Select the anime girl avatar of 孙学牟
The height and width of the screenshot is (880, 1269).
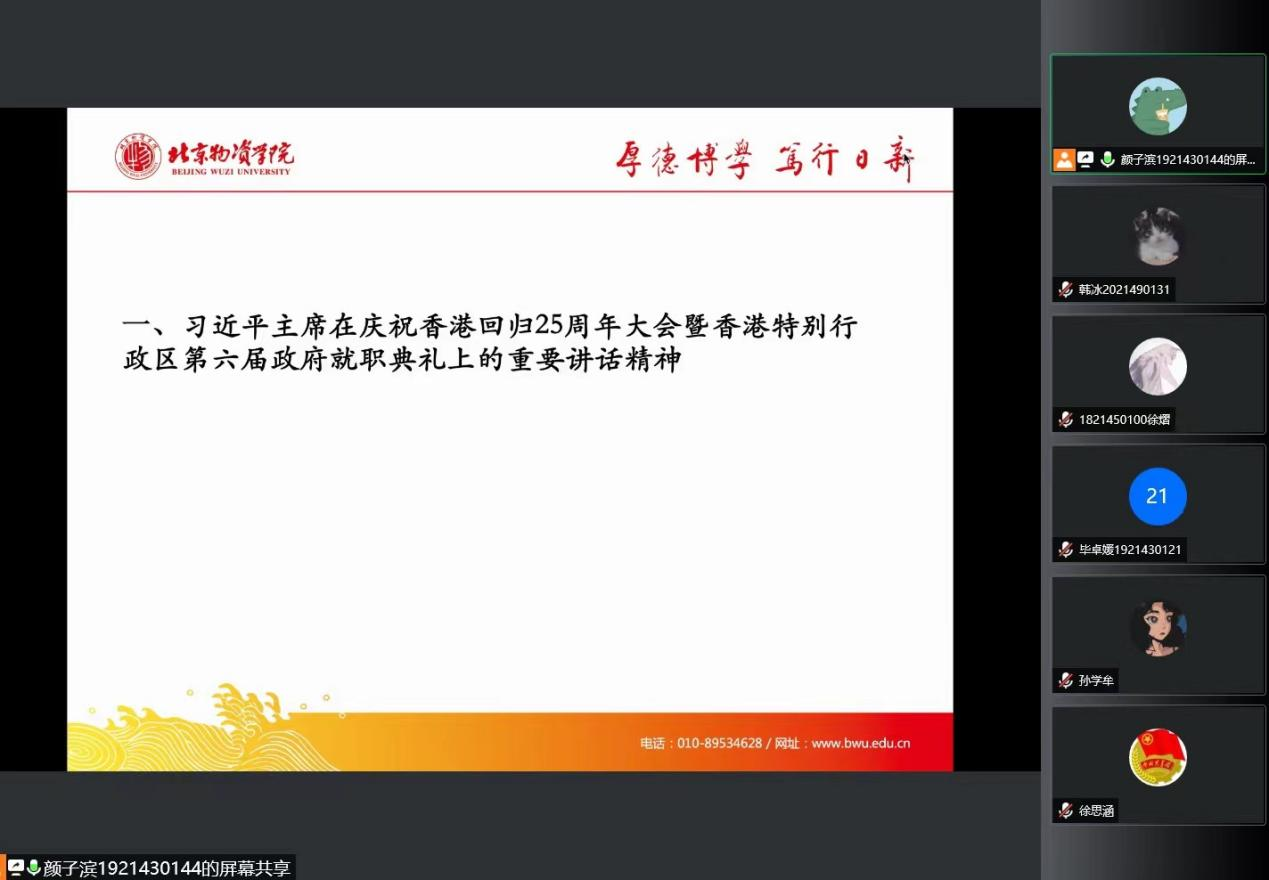(1157, 628)
